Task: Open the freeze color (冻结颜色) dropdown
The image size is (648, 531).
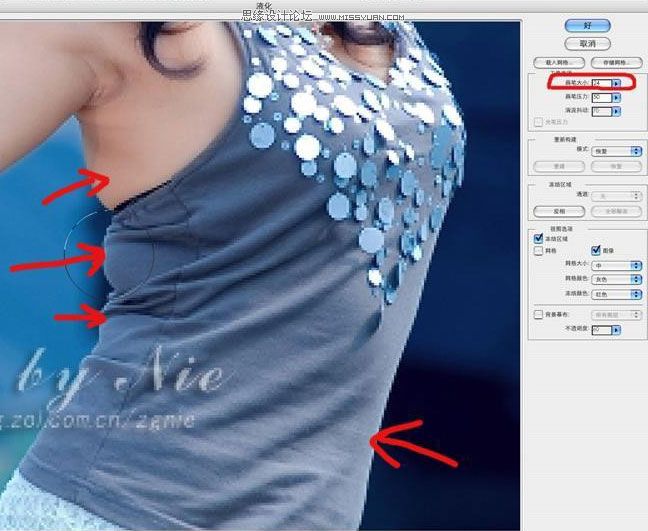Action: pyautogui.click(x=616, y=294)
